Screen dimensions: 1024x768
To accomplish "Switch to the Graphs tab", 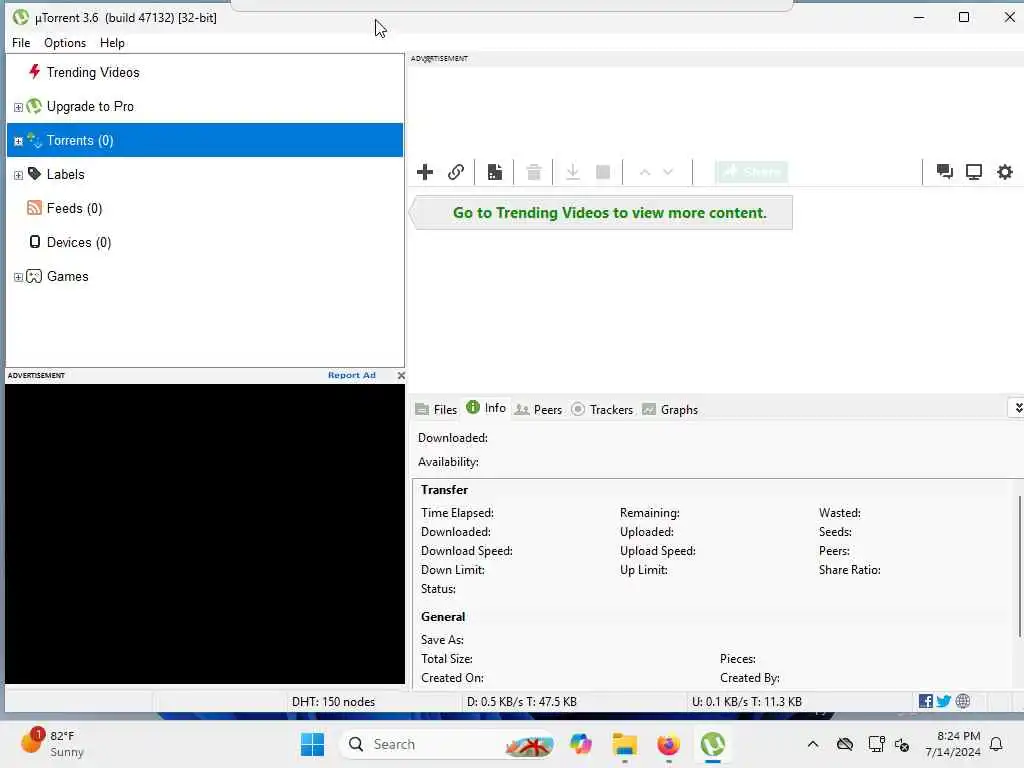I will (x=670, y=409).
